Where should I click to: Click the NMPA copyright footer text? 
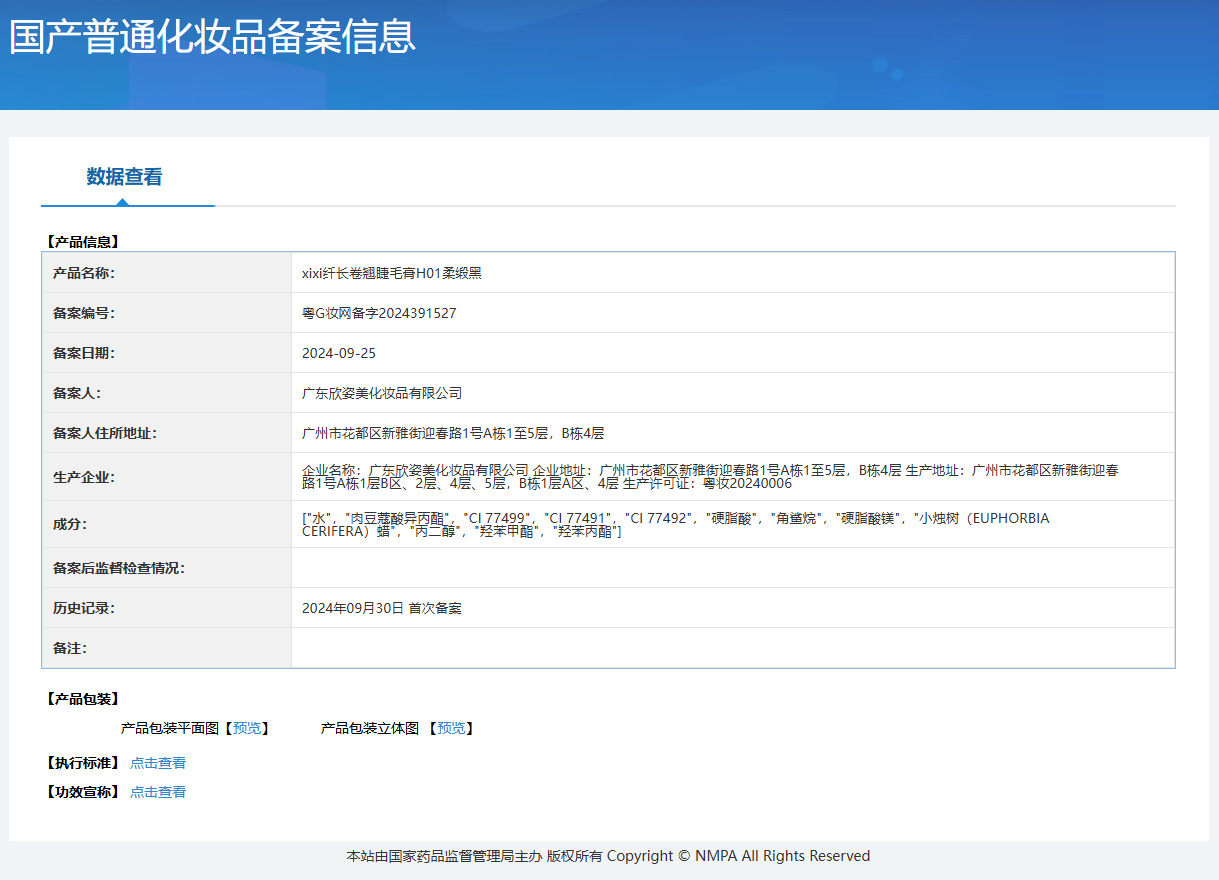point(608,856)
